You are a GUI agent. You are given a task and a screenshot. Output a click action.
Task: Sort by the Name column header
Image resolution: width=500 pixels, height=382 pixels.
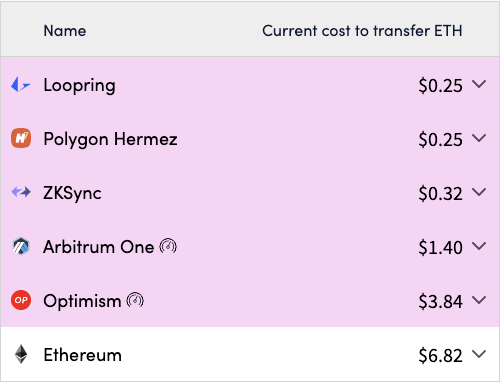(x=65, y=31)
